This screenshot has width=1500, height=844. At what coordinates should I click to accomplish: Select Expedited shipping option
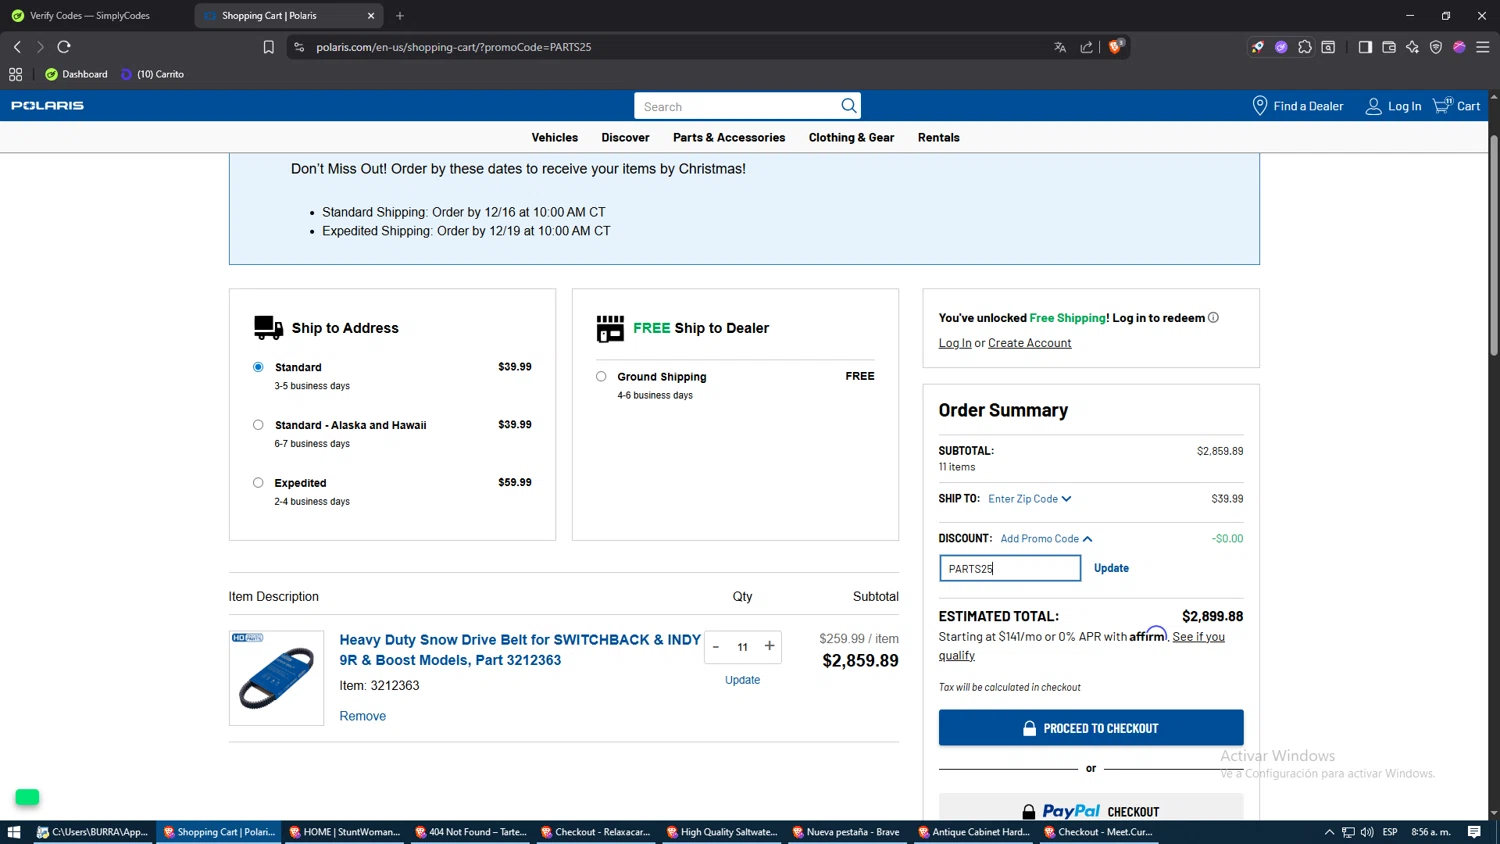pos(258,483)
